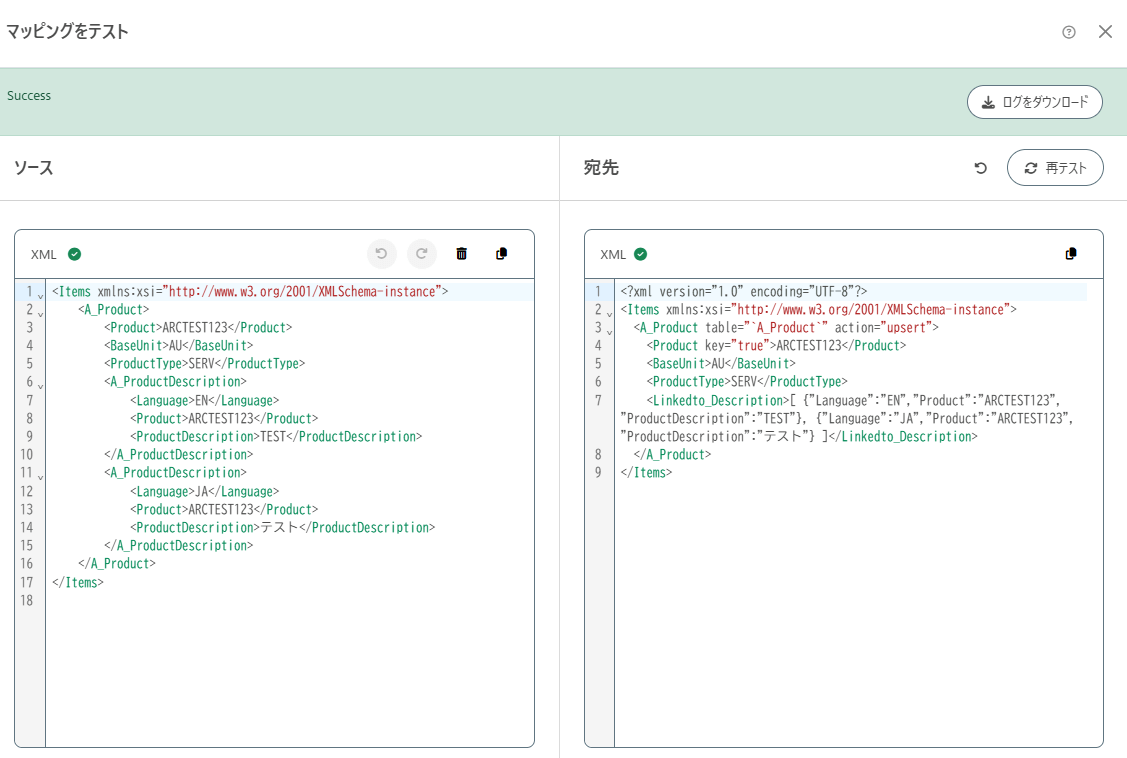This screenshot has height=758, width=1127.
Task: Click the 再テスト retest button
Action: (x=1054, y=167)
